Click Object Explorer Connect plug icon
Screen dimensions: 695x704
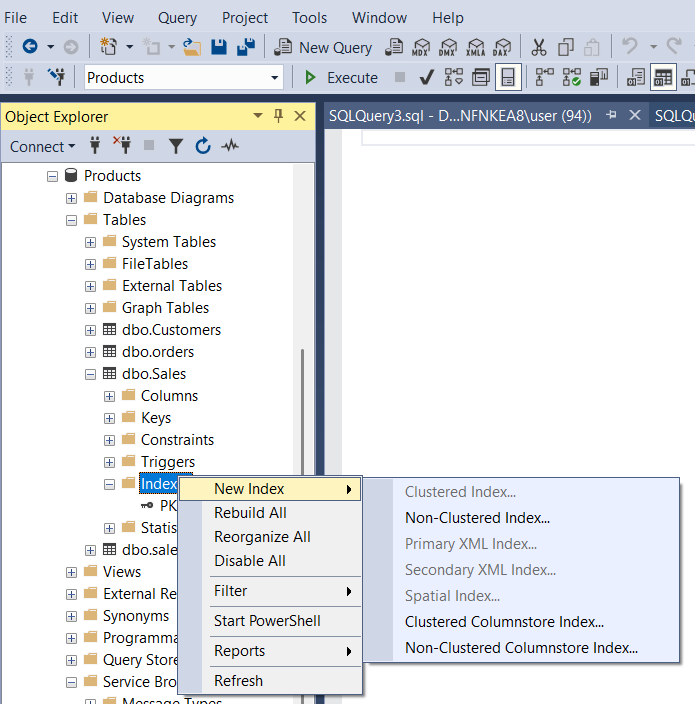pos(95,145)
